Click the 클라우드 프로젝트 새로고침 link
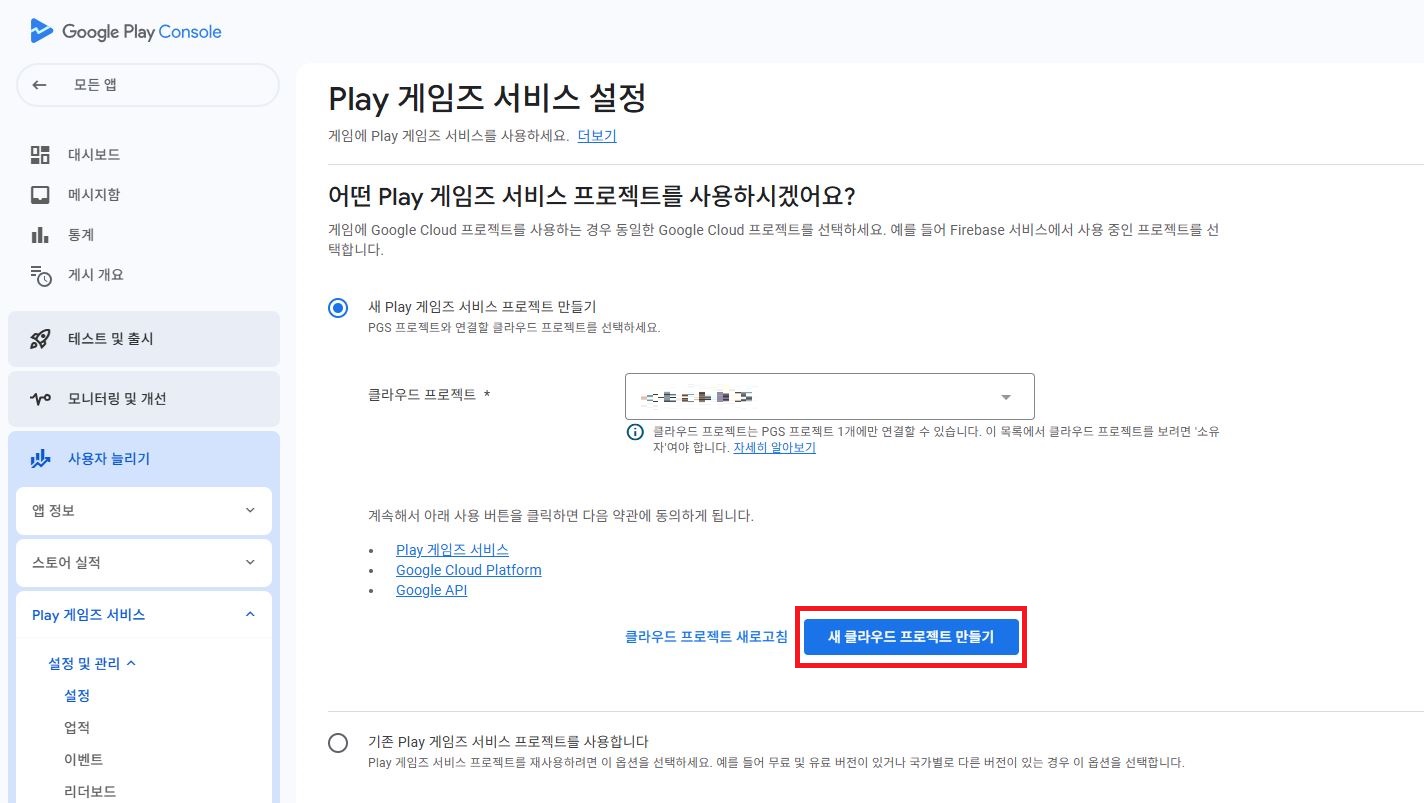Image resolution: width=1424 pixels, height=803 pixels. [x=706, y=637]
